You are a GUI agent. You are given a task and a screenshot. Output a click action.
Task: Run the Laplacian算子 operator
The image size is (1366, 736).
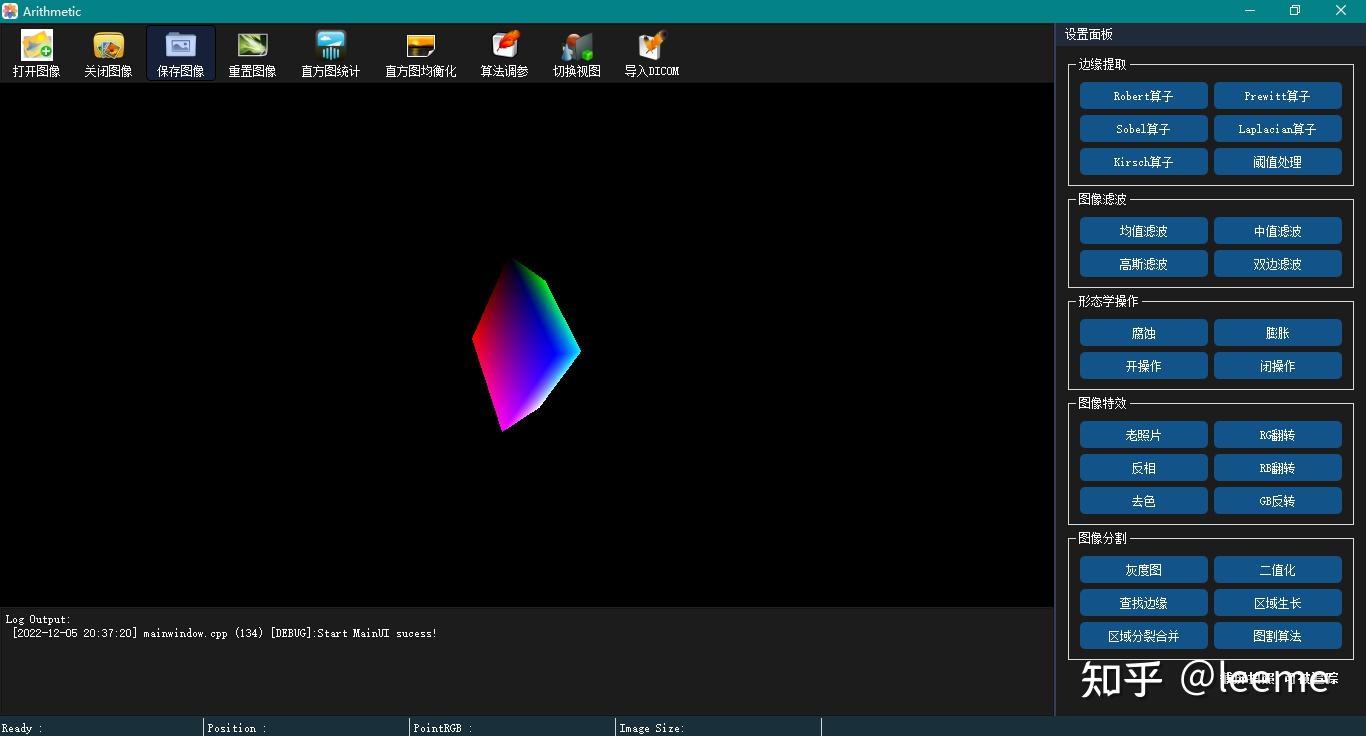point(1278,128)
